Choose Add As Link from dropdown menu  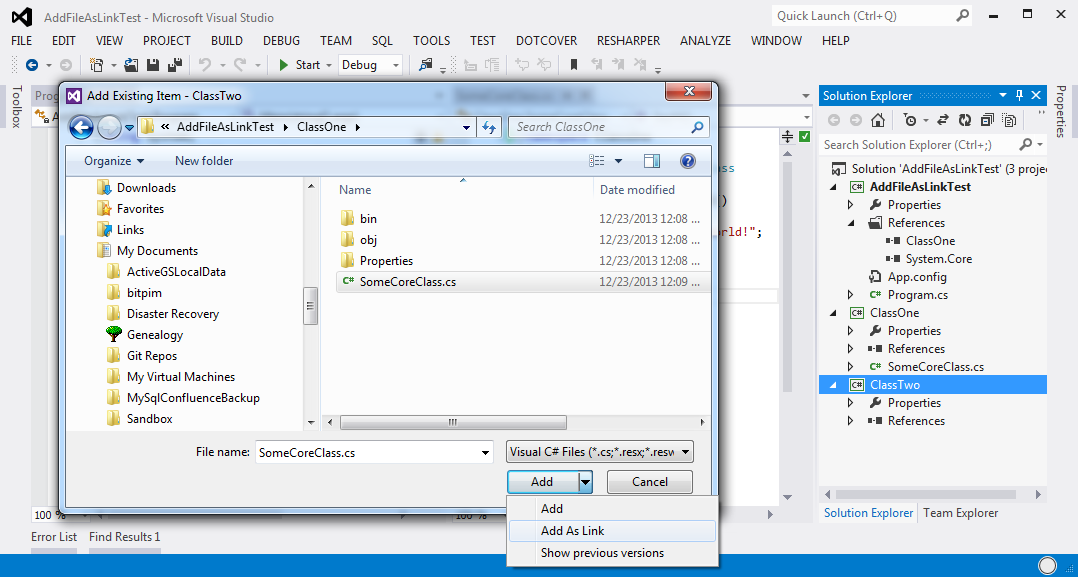click(x=572, y=531)
